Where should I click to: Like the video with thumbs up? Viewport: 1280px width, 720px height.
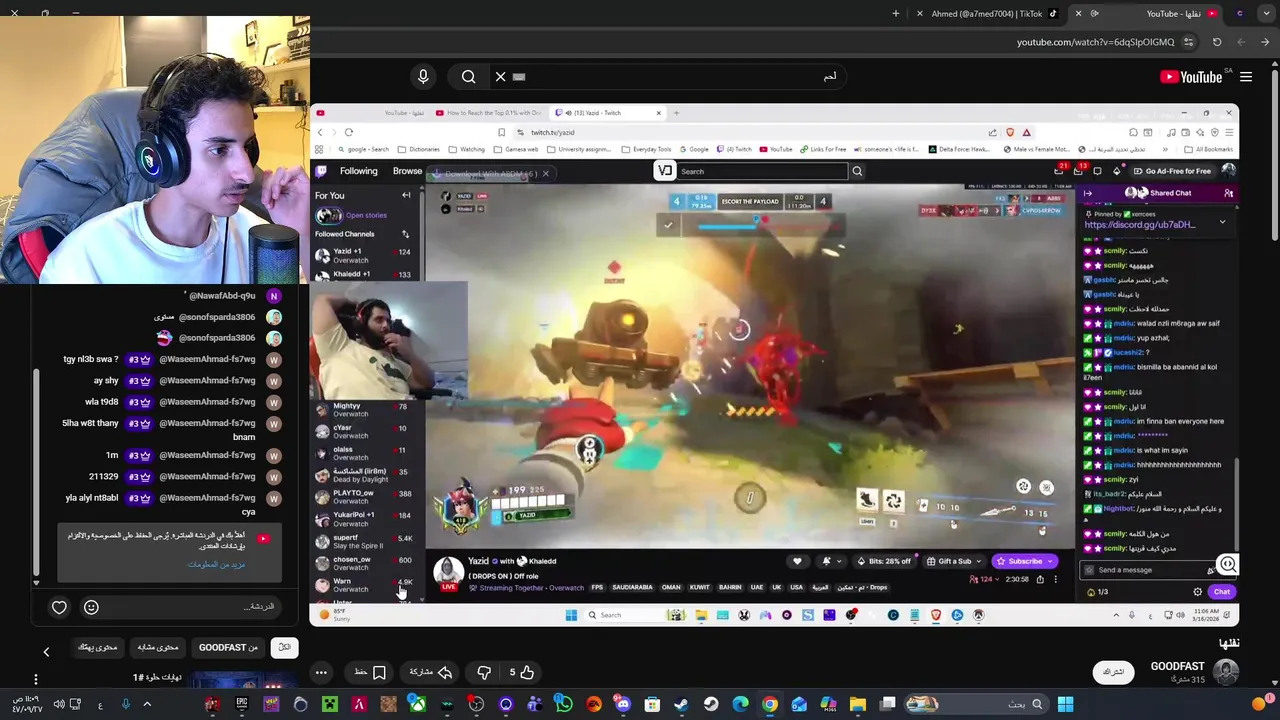click(x=521, y=672)
